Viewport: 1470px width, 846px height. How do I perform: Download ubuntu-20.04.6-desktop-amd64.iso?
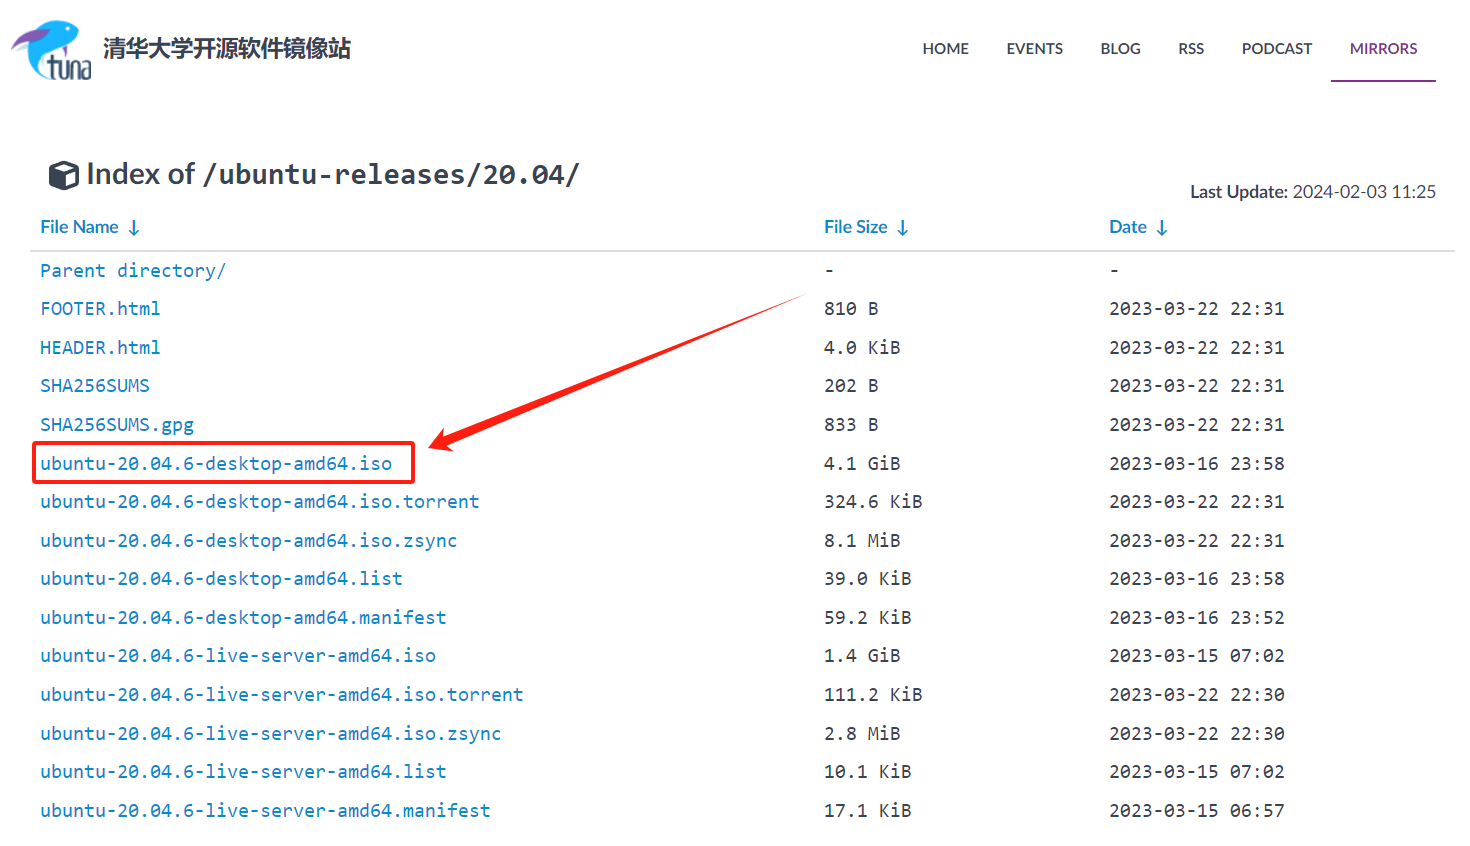[x=220, y=462]
